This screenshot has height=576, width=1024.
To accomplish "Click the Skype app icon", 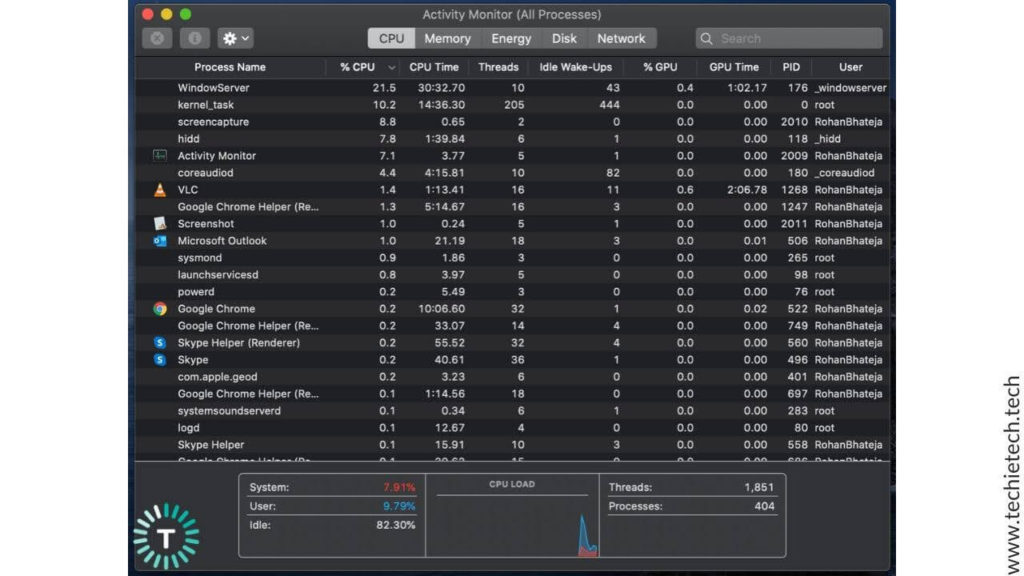I will click(x=160, y=360).
